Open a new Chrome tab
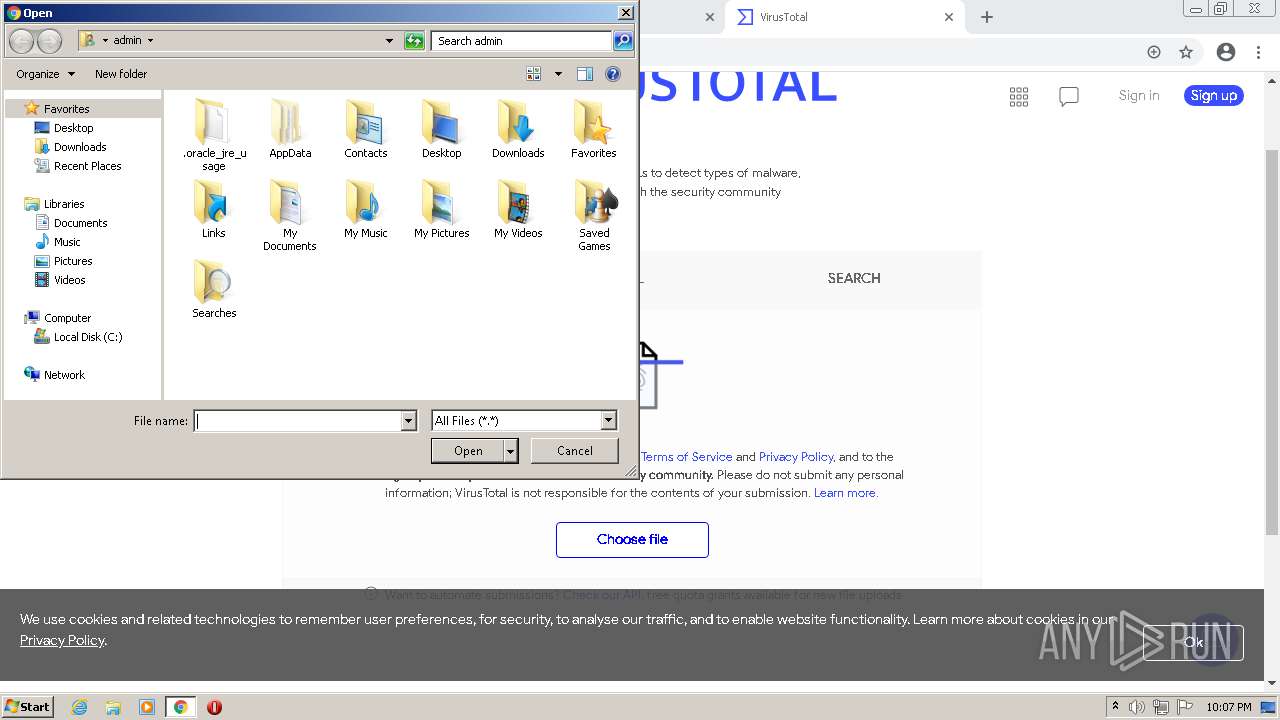Screen dimensions: 1280x720 click(x=987, y=17)
